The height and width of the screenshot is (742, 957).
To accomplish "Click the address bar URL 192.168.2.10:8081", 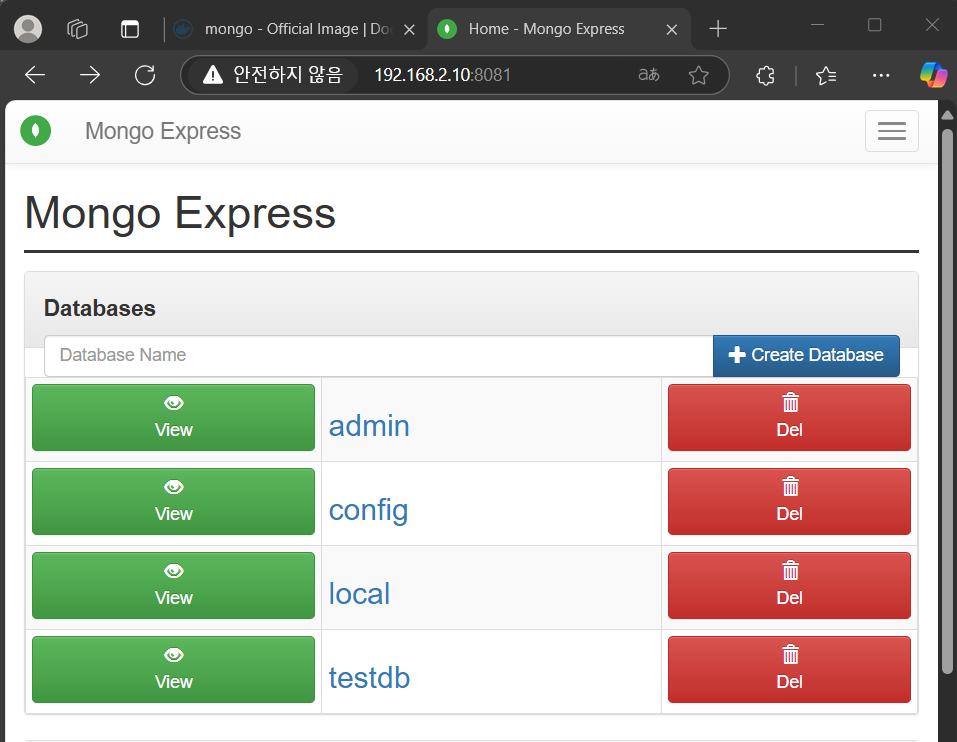I will (442, 75).
